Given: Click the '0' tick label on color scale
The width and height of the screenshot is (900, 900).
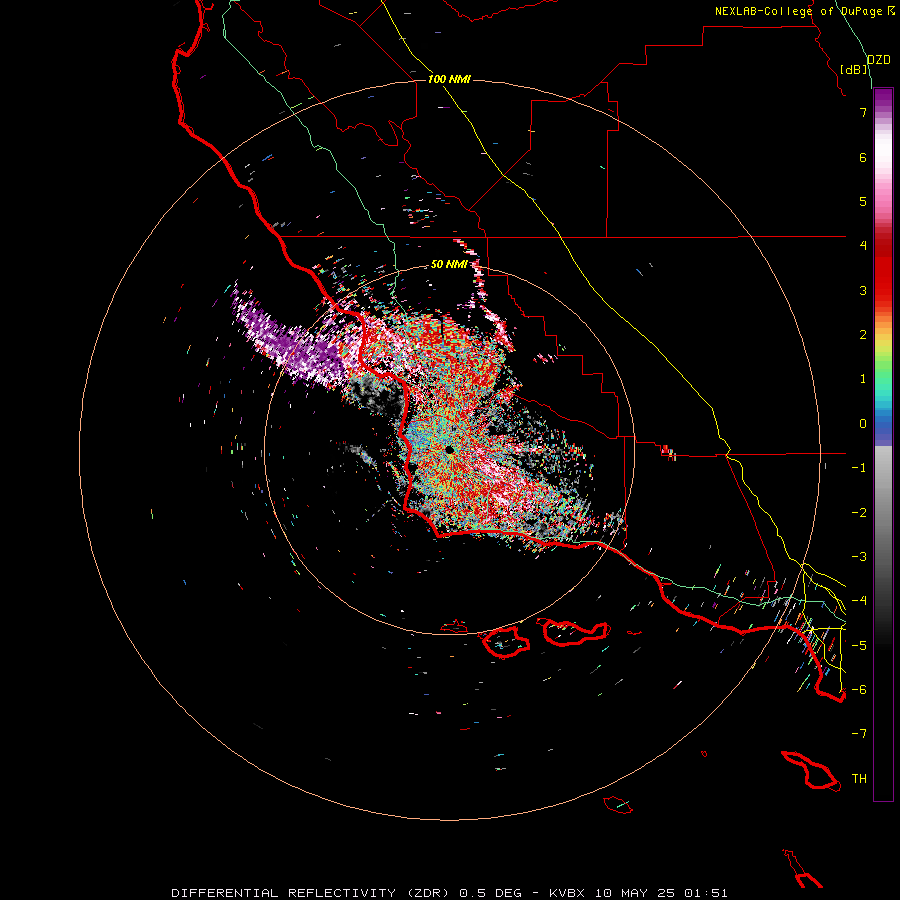Looking at the screenshot, I should tap(863, 424).
